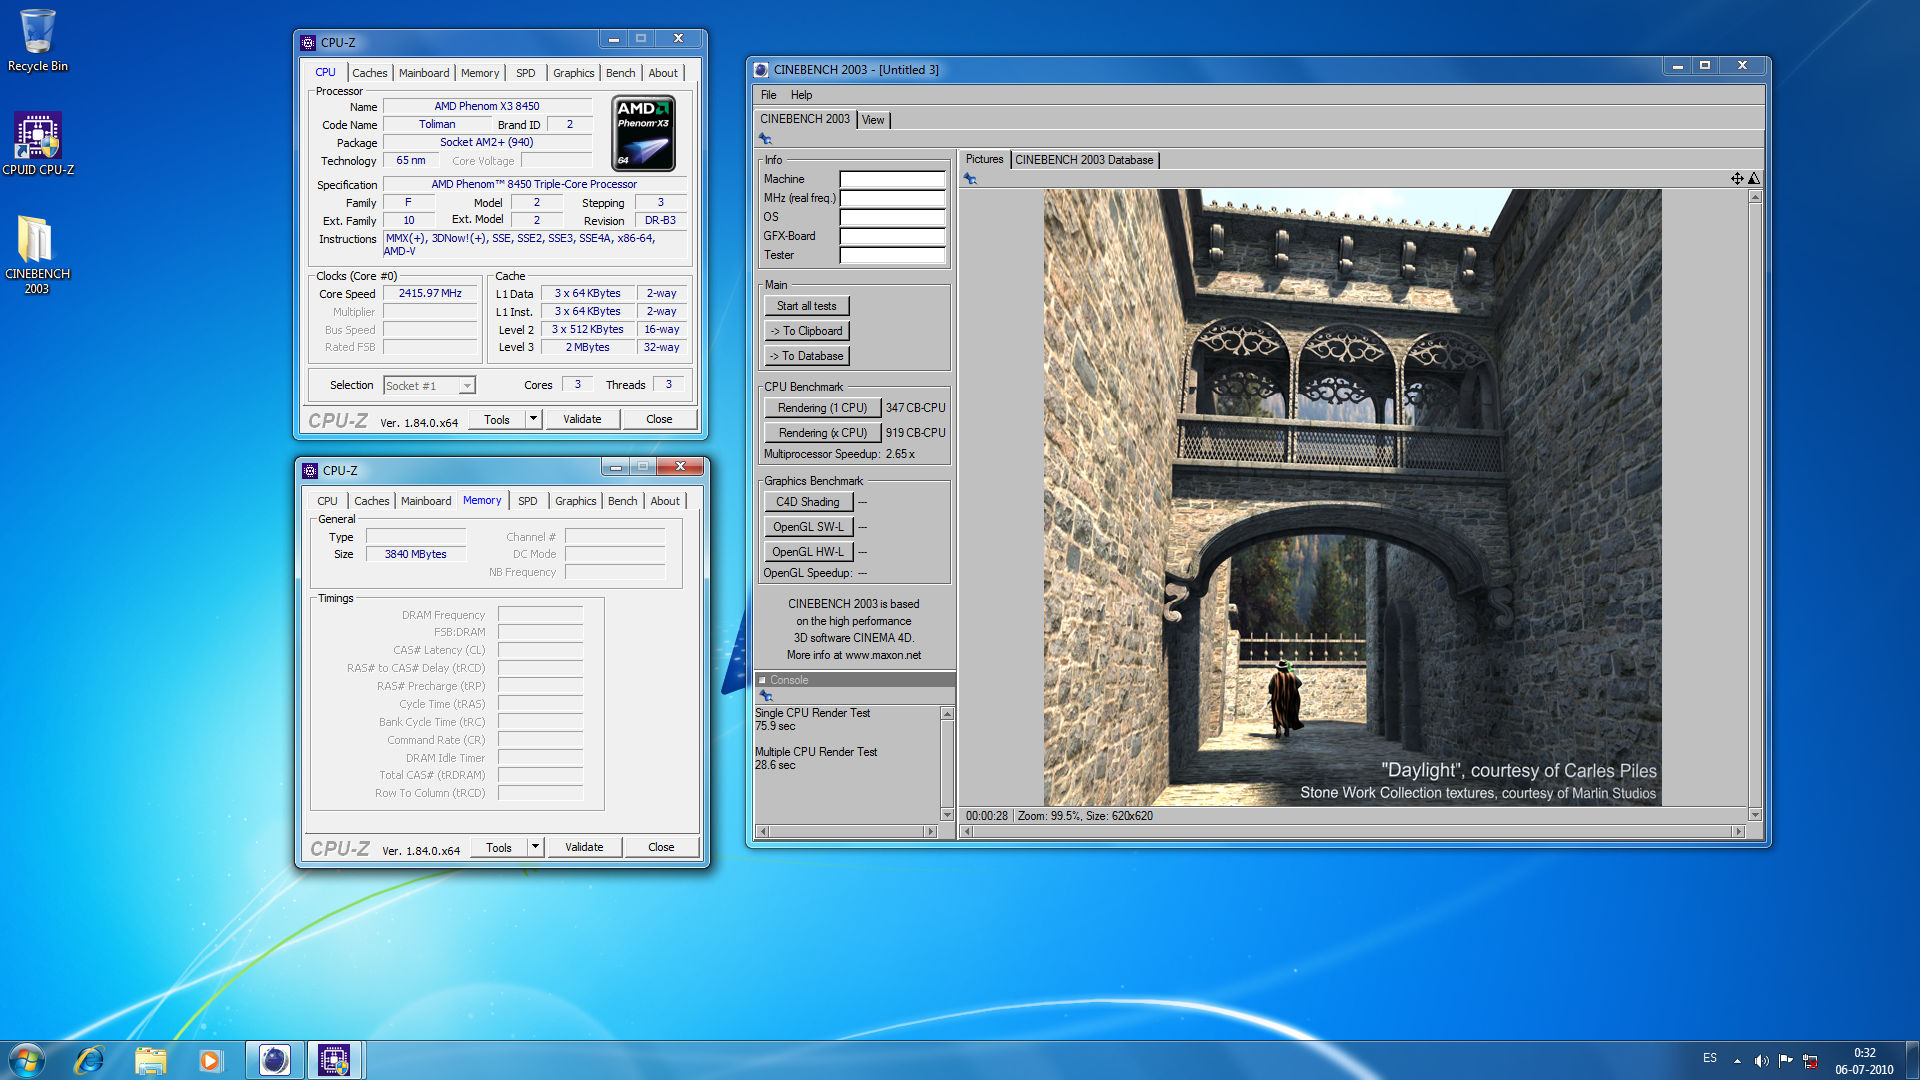Run Rendering (1 CPU) benchmark
The image size is (1920, 1080).
(822, 408)
